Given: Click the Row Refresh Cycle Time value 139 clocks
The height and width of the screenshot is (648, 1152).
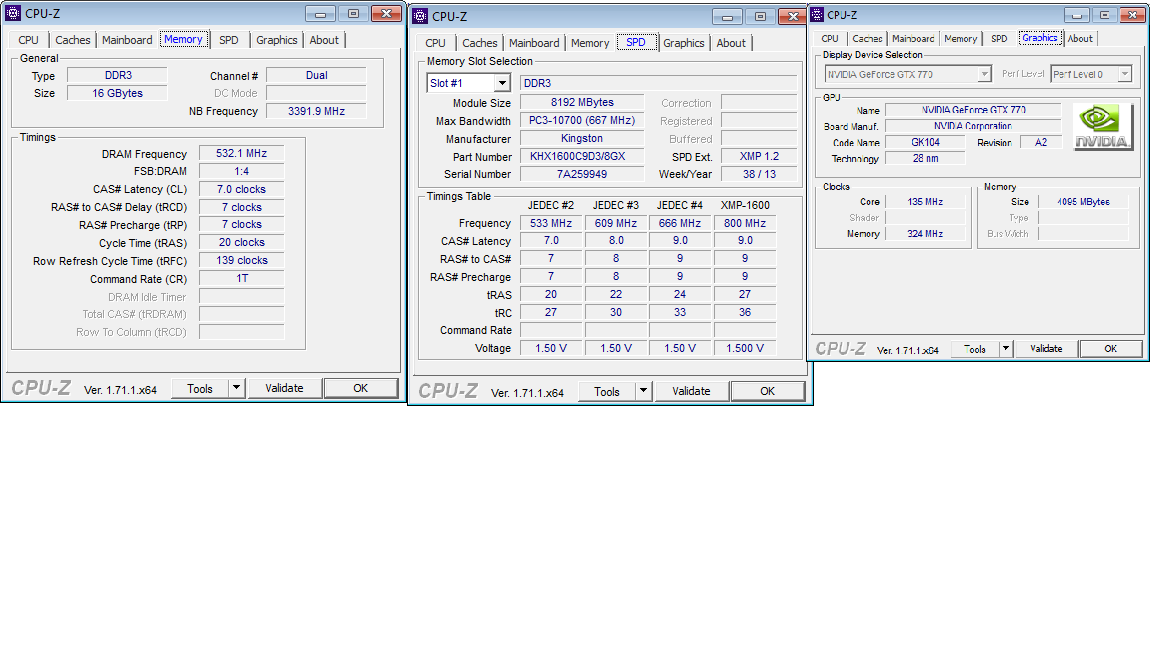Looking at the screenshot, I should click(x=241, y=260).
